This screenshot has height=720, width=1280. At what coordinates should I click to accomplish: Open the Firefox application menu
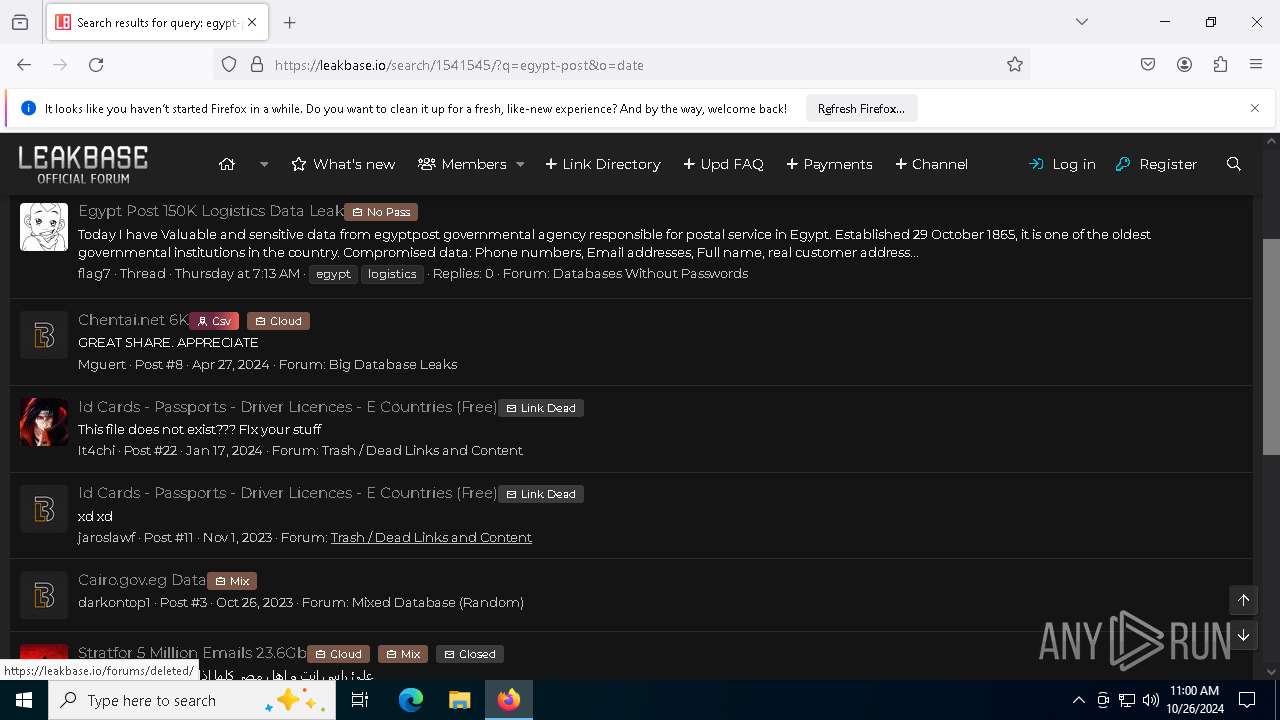click(x=1256, y=65)
